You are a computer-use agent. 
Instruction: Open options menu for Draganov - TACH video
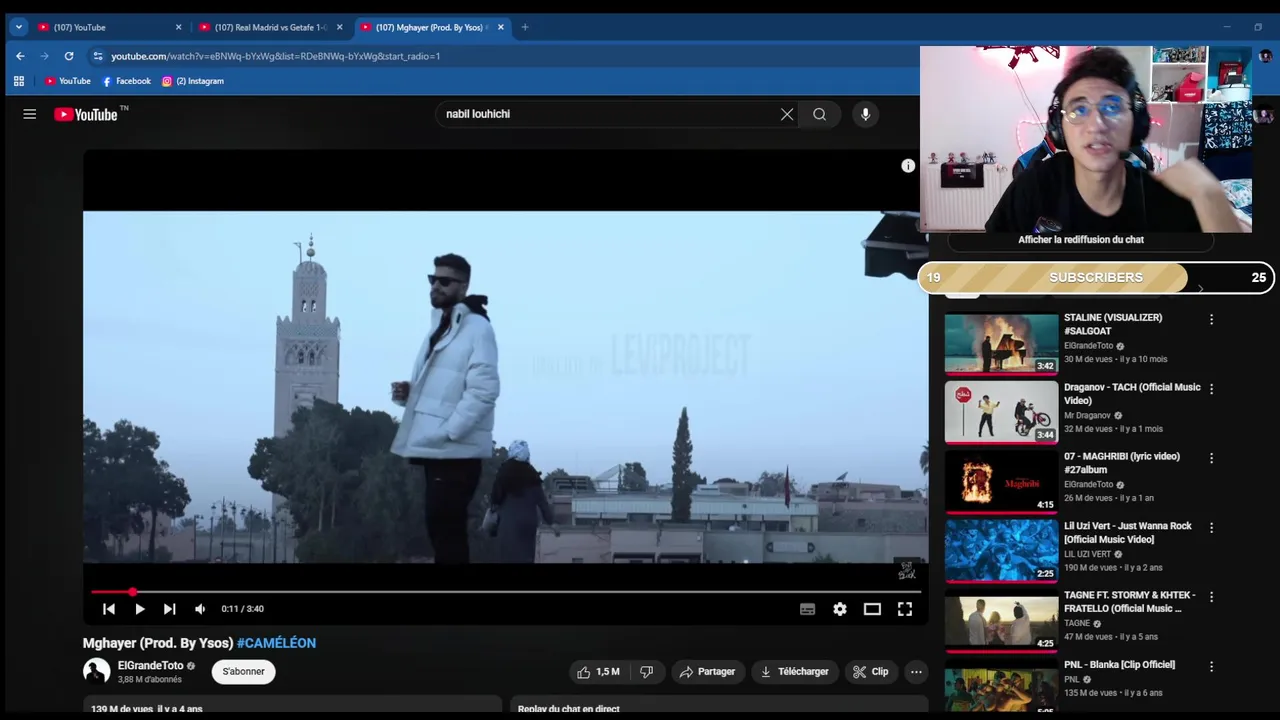1211,389
